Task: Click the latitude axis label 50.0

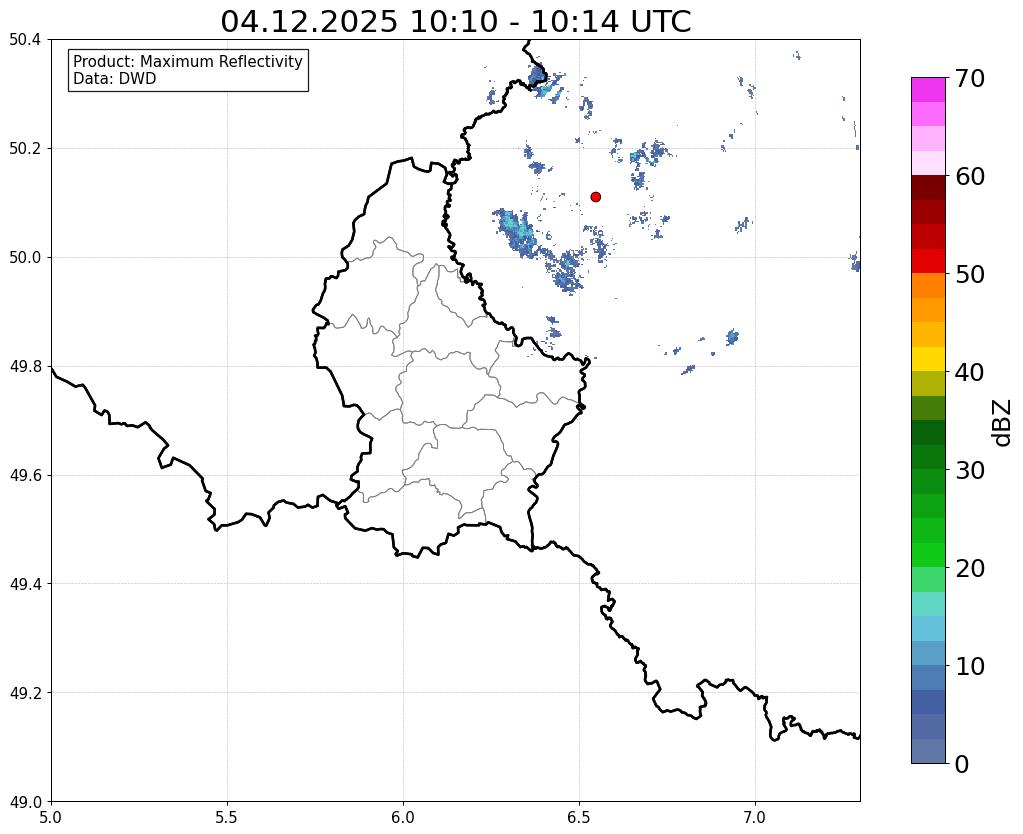Action: point(25,258)
